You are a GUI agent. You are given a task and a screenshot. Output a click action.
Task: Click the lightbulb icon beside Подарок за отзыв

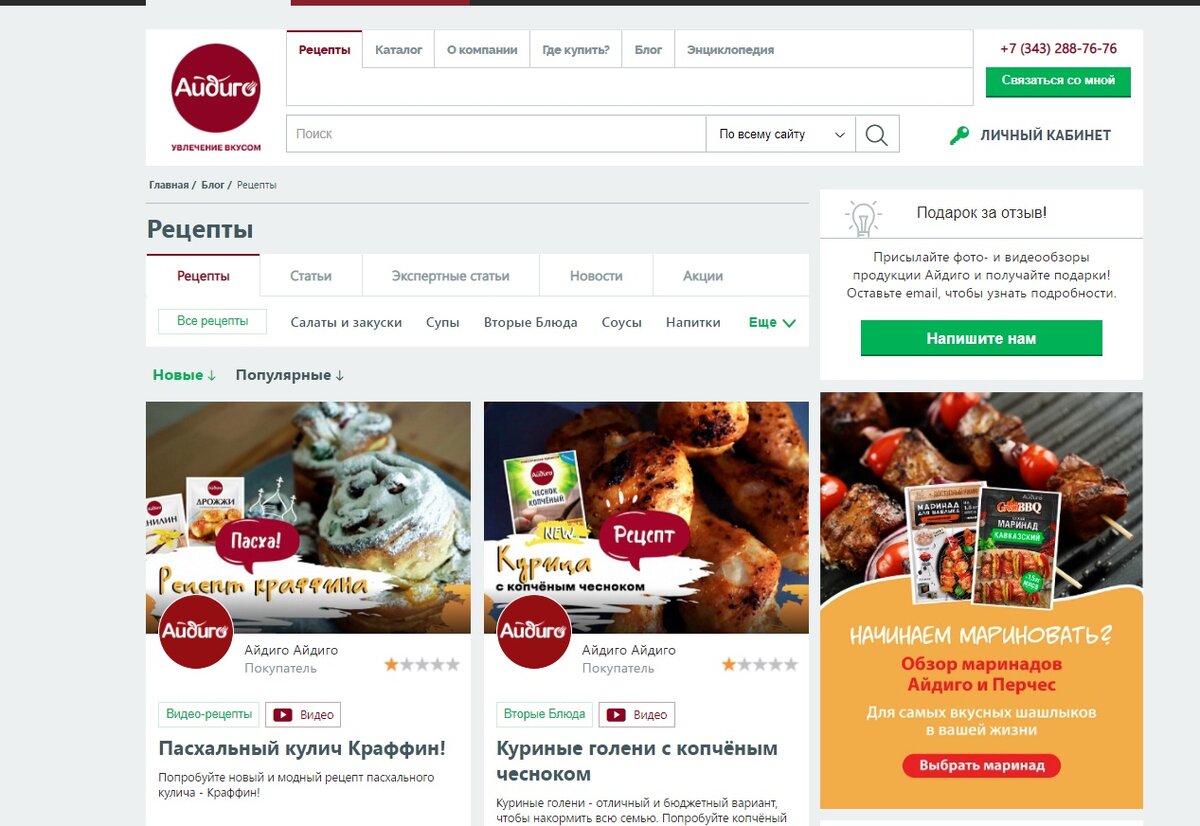pos(863,217)
